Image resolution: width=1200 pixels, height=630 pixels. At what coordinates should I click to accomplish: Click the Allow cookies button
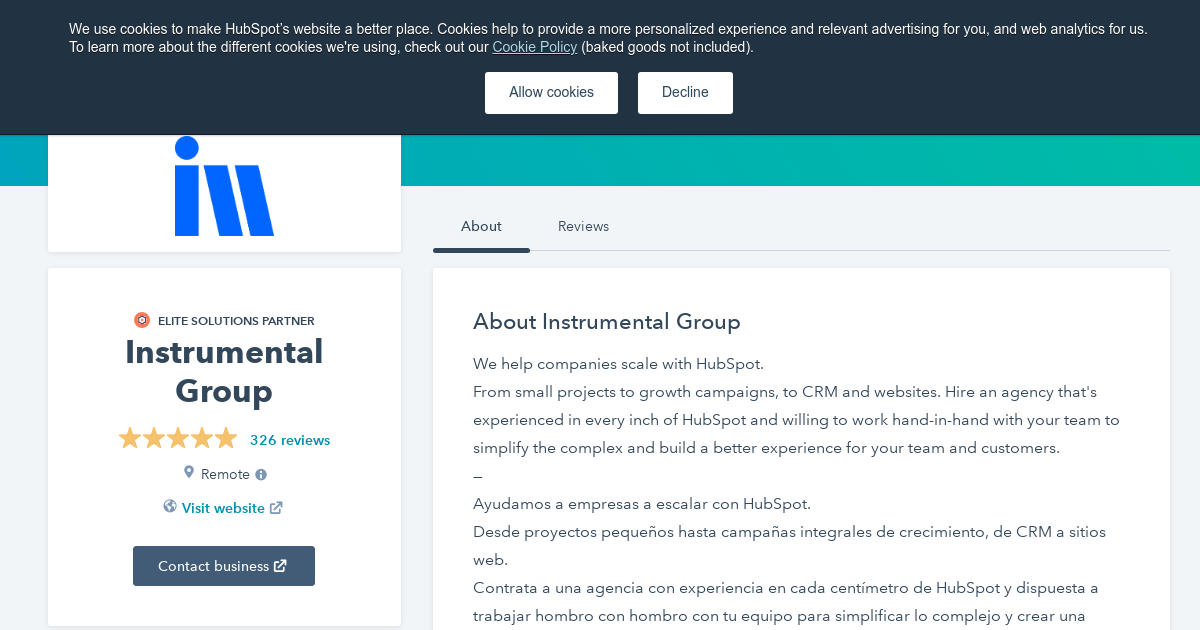551,92
